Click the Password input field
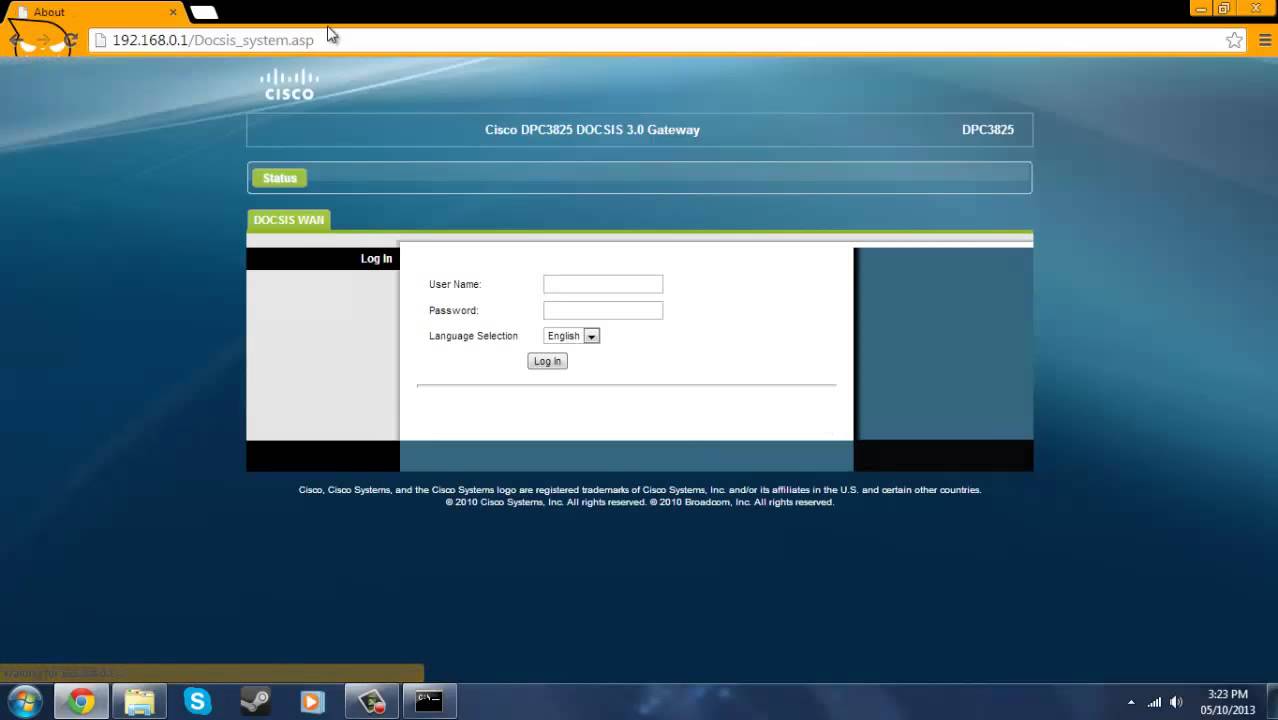The width and height of the screenshot is (1278, 720). (x=603, y=310)
